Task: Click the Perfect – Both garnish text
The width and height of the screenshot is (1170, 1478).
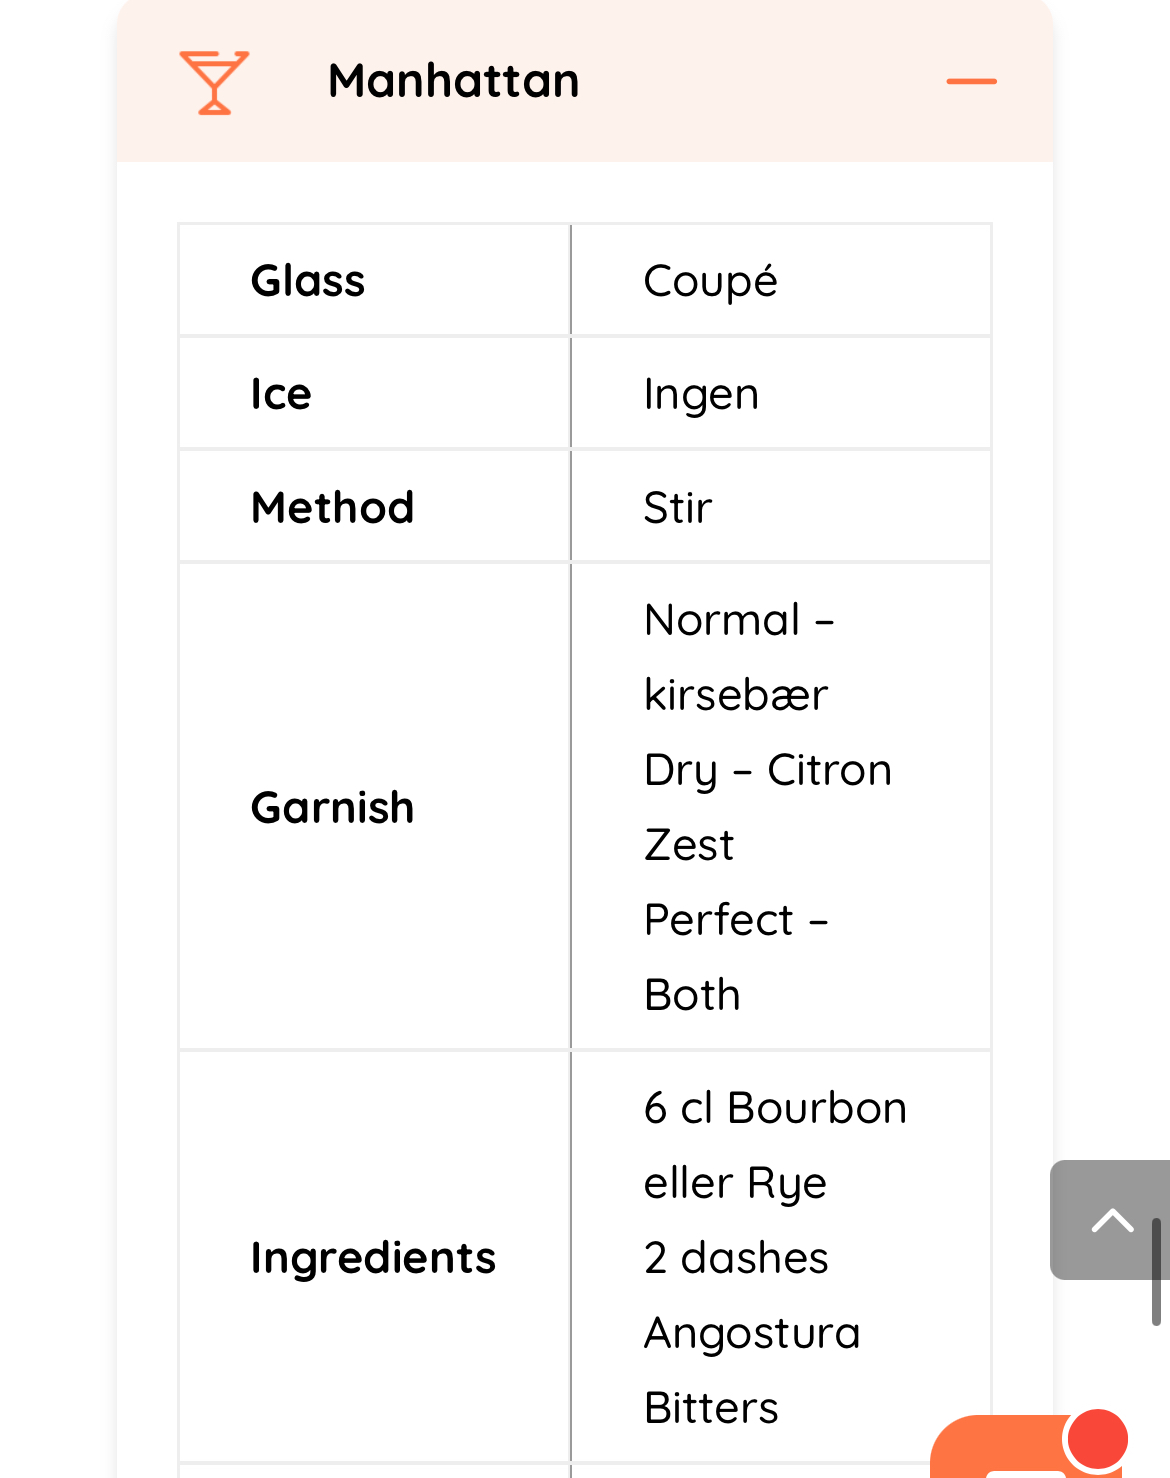Action: (736, 957)
